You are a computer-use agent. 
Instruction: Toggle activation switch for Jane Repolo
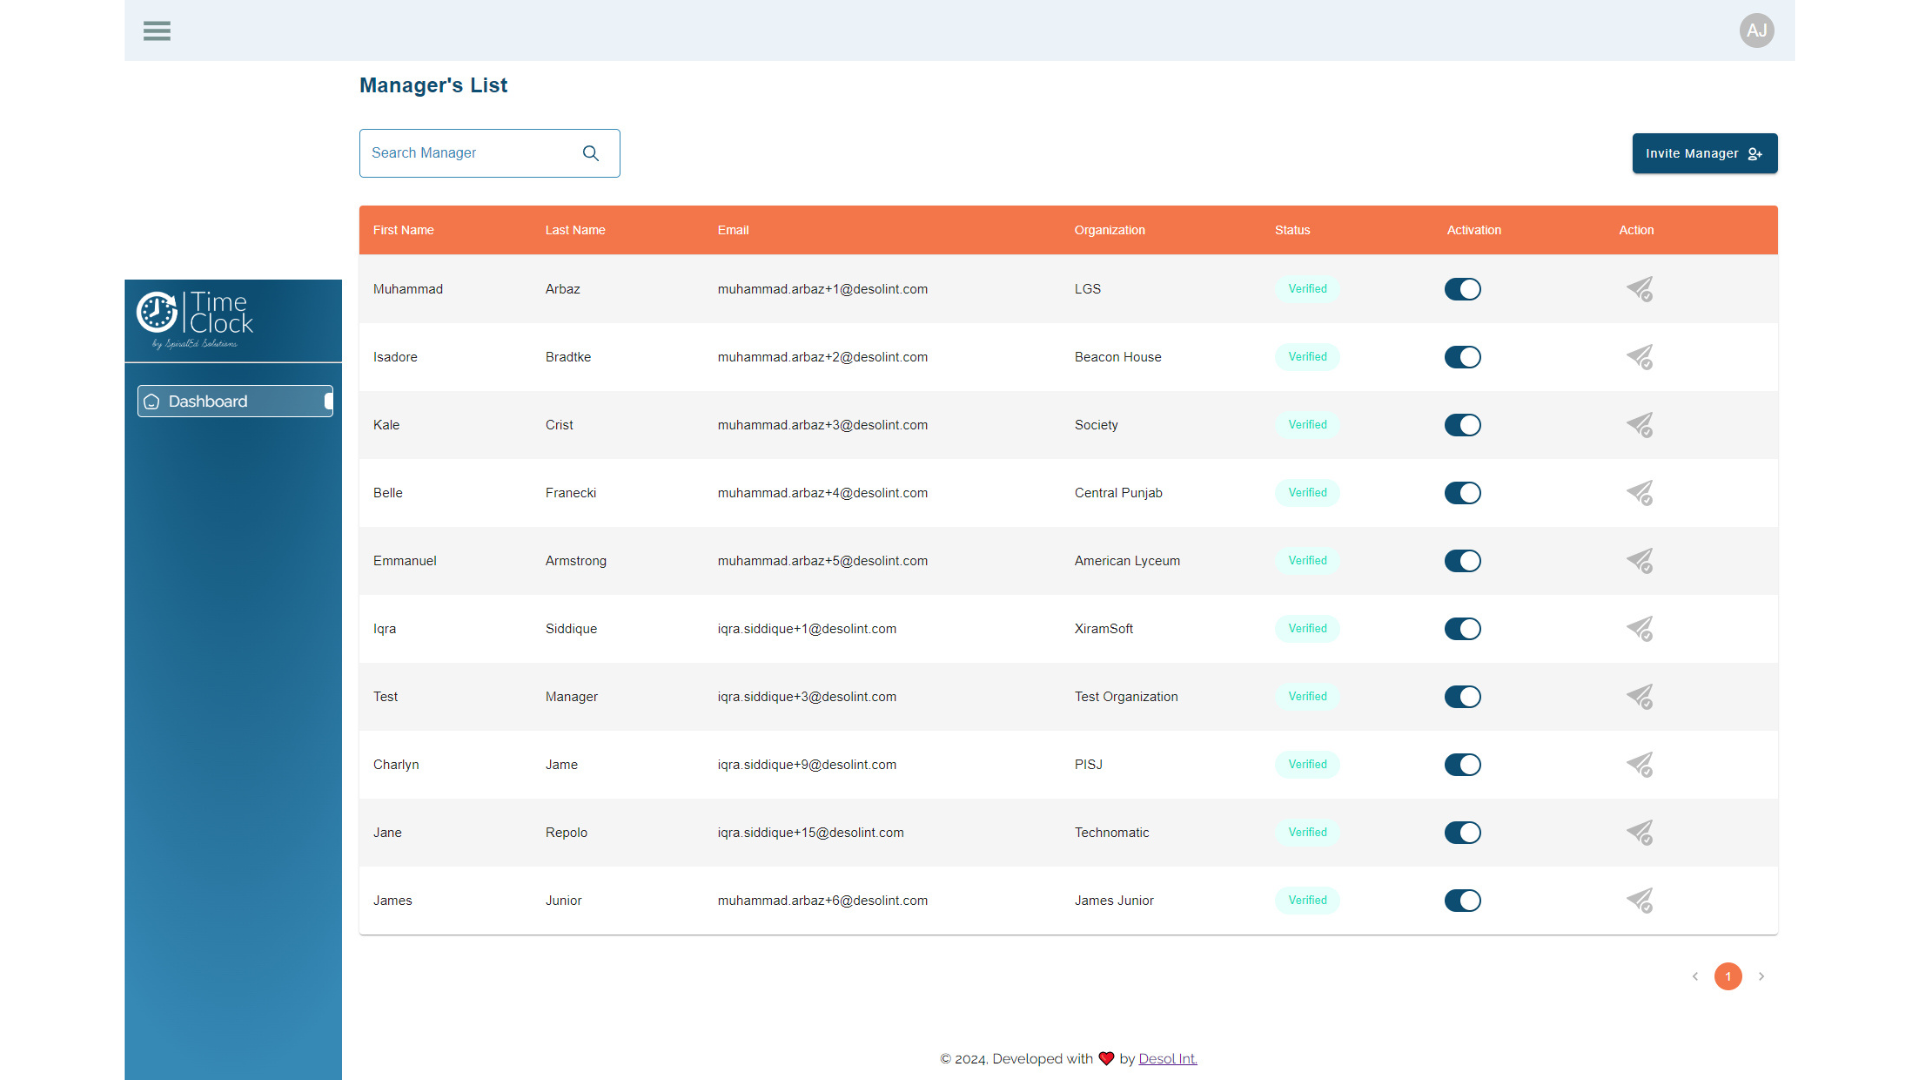point(1462,833)
